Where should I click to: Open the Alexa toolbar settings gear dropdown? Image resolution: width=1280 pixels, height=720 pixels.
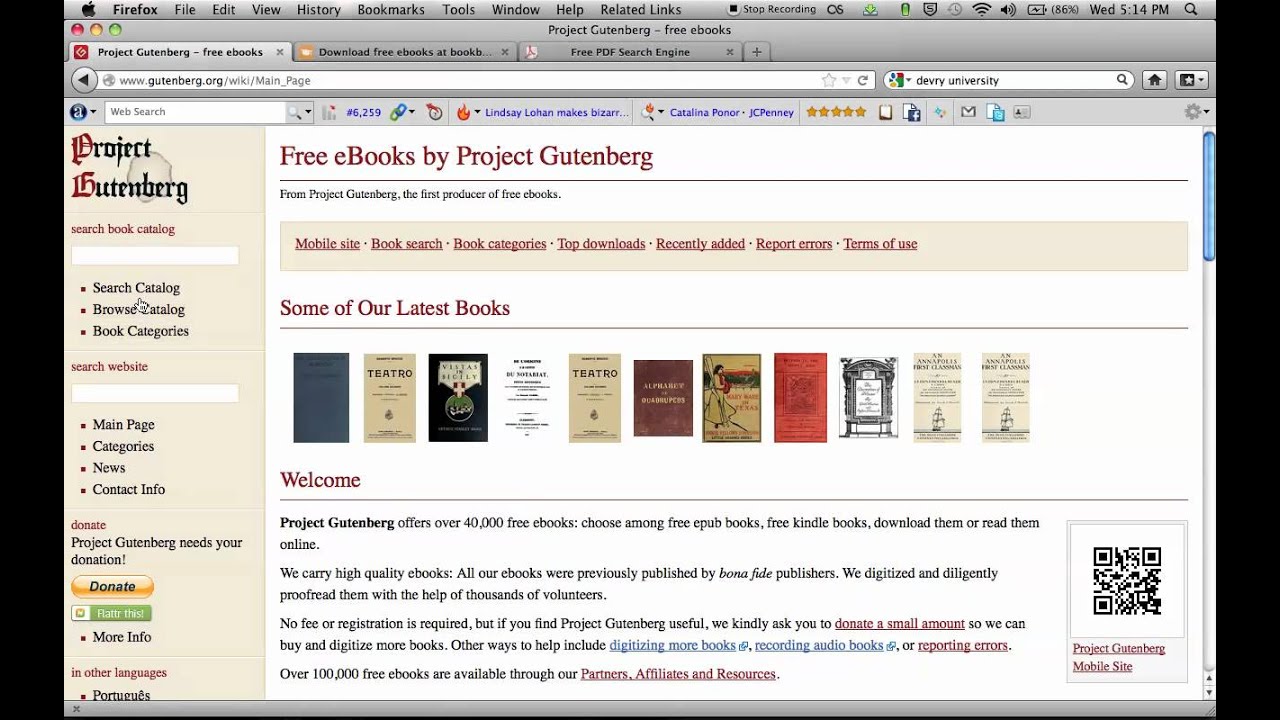point(1196,112)
